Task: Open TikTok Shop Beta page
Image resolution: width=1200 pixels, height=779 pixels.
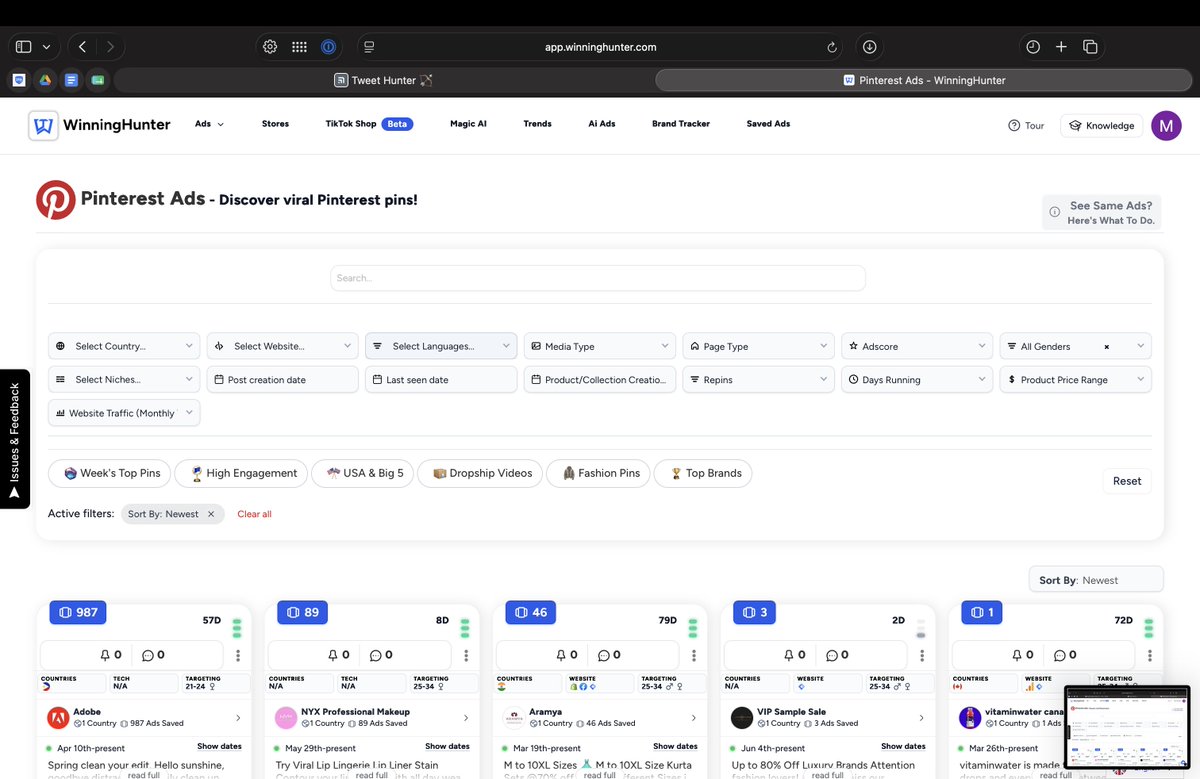Action: pos(369,124)
